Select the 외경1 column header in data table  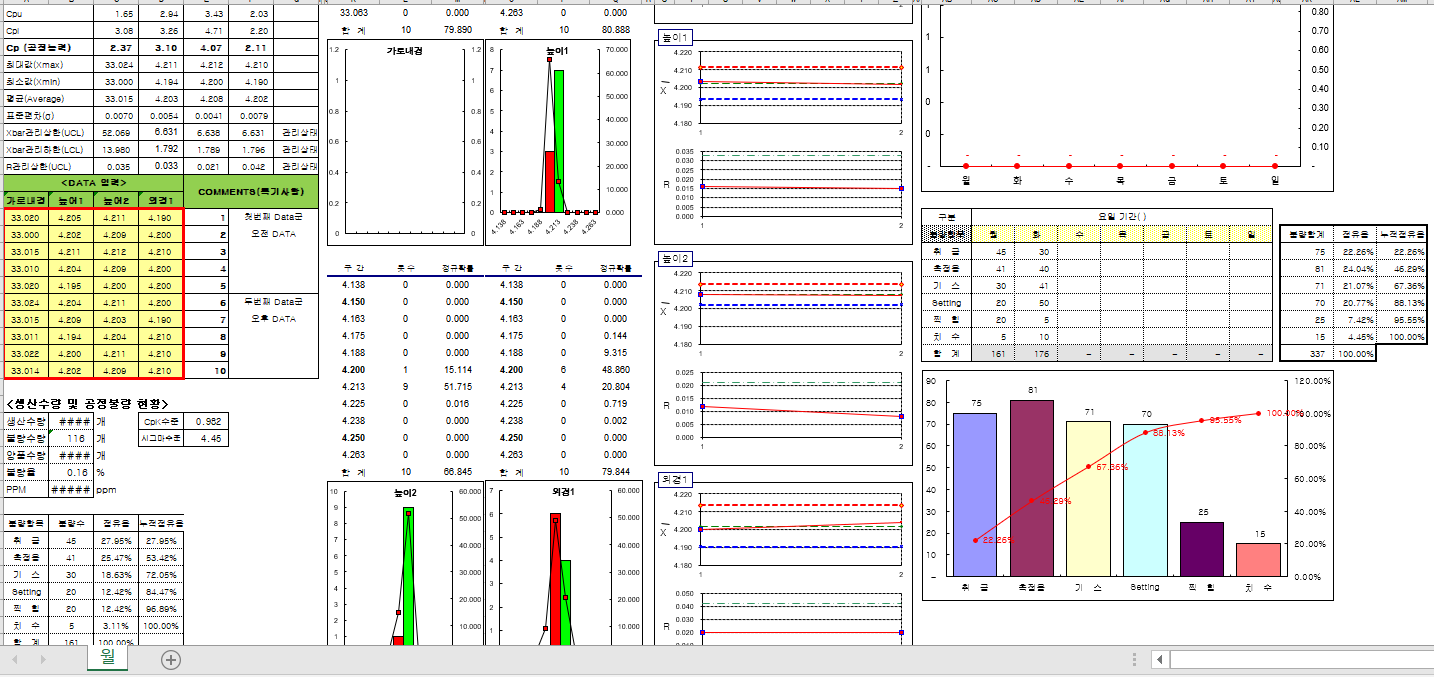pos(160,200)
